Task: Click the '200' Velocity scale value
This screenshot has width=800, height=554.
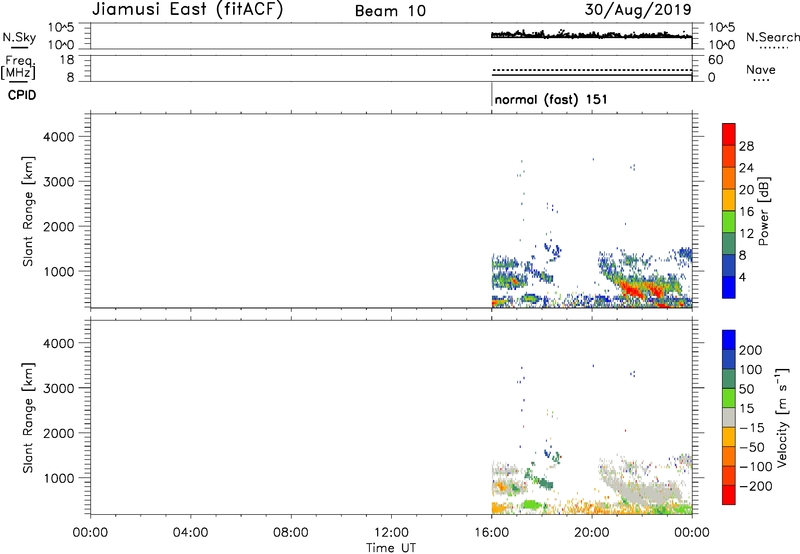Action: (x=751, y=350)
